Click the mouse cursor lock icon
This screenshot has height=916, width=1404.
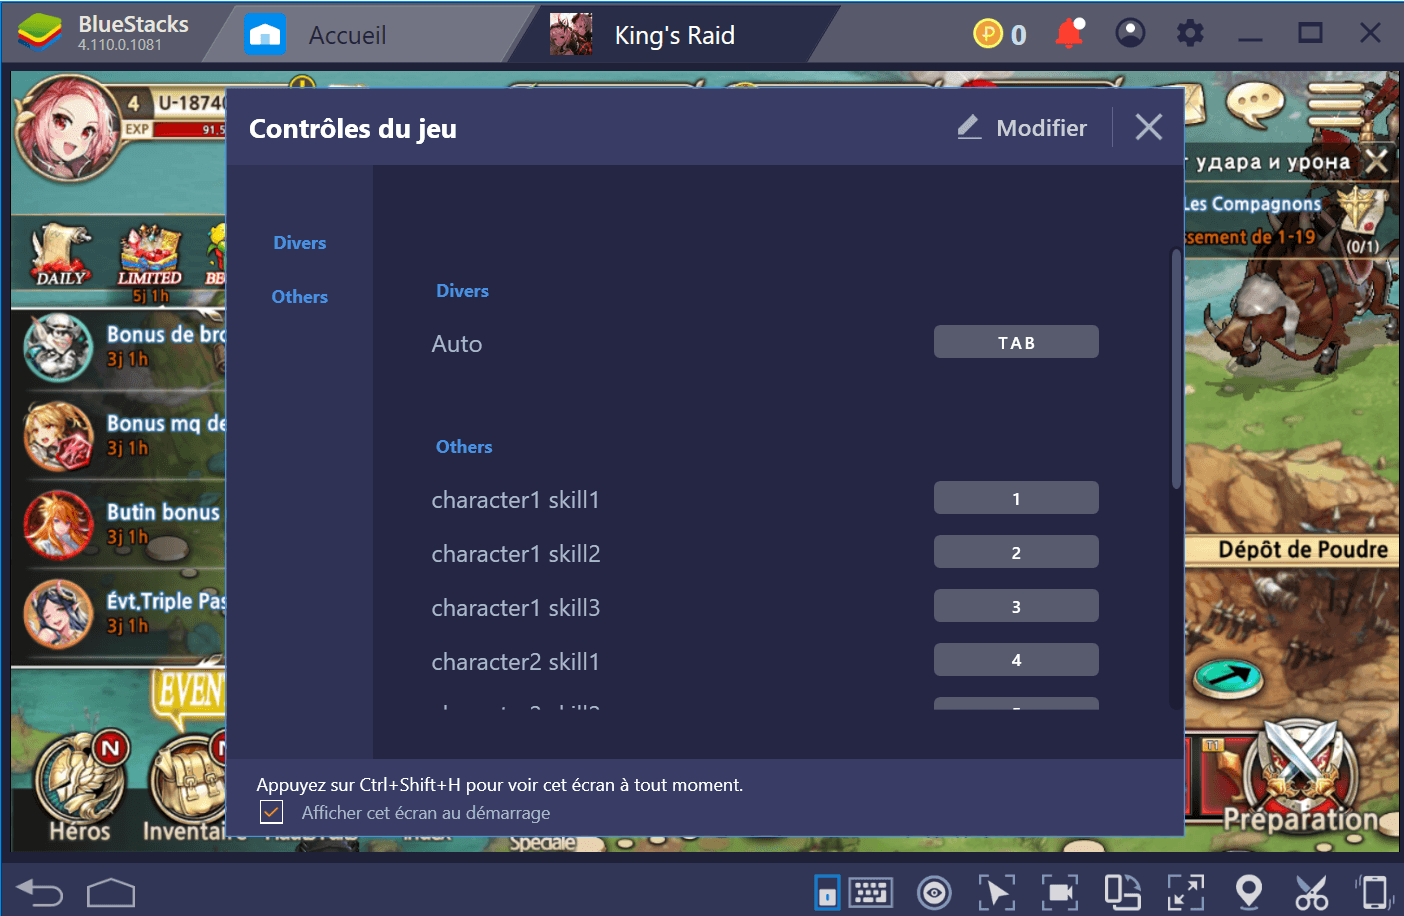996,892
